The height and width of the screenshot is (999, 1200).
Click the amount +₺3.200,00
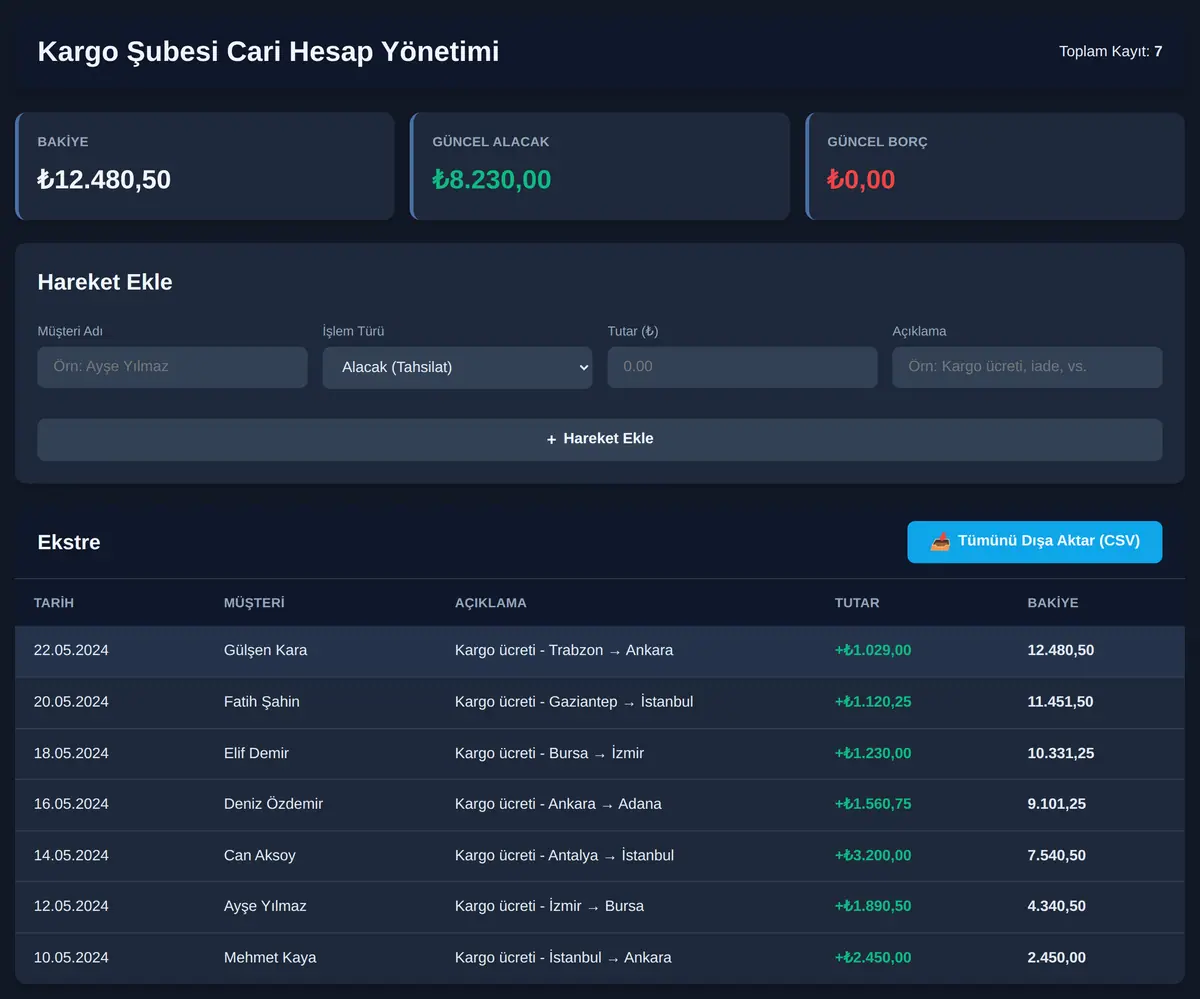(873, 855)
